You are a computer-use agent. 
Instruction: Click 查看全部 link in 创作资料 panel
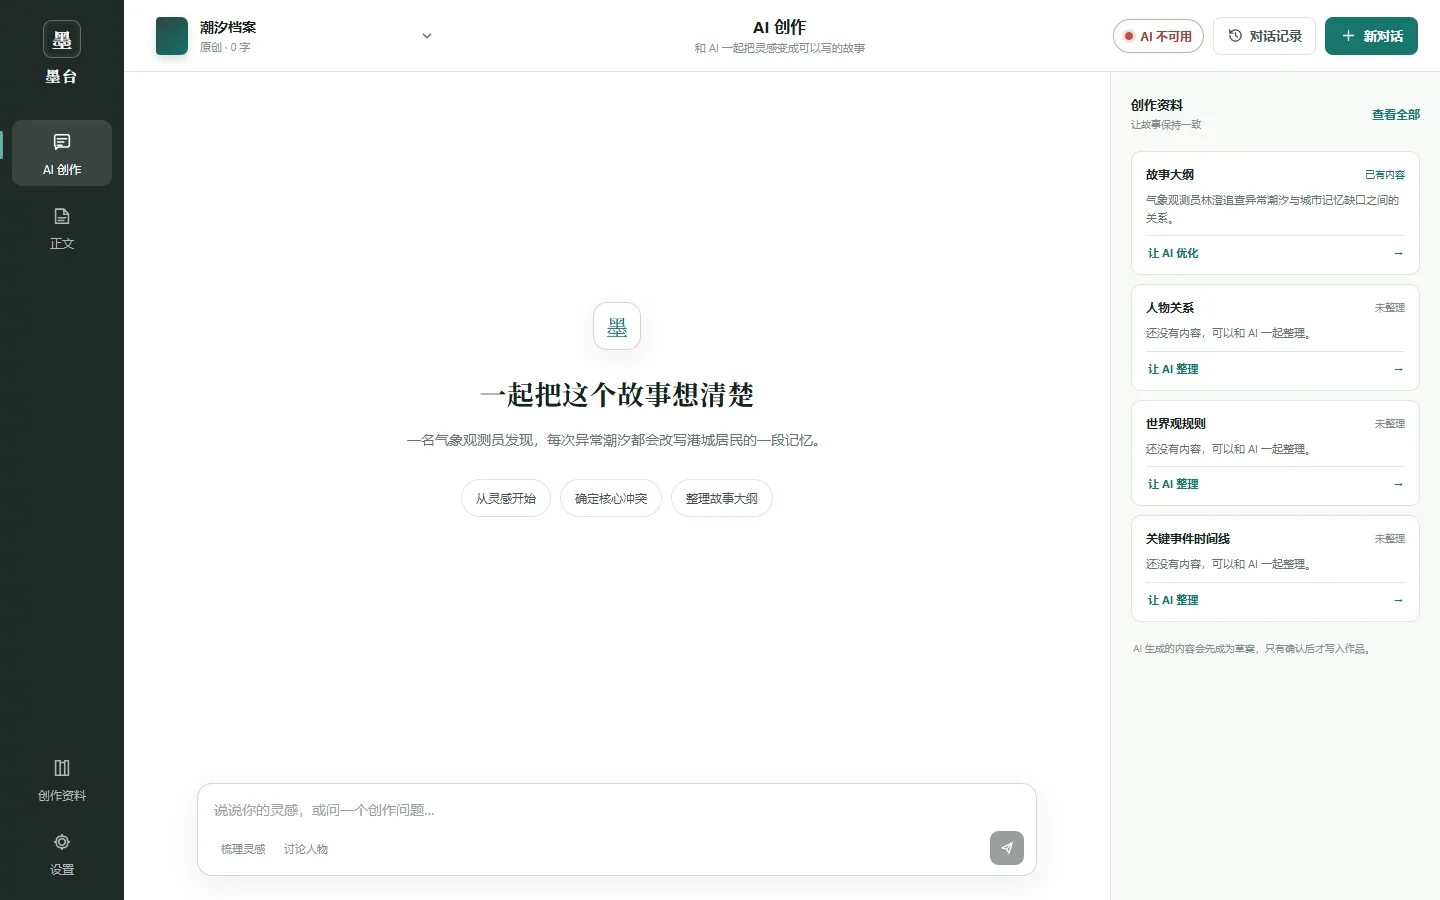coord(1396,115)
